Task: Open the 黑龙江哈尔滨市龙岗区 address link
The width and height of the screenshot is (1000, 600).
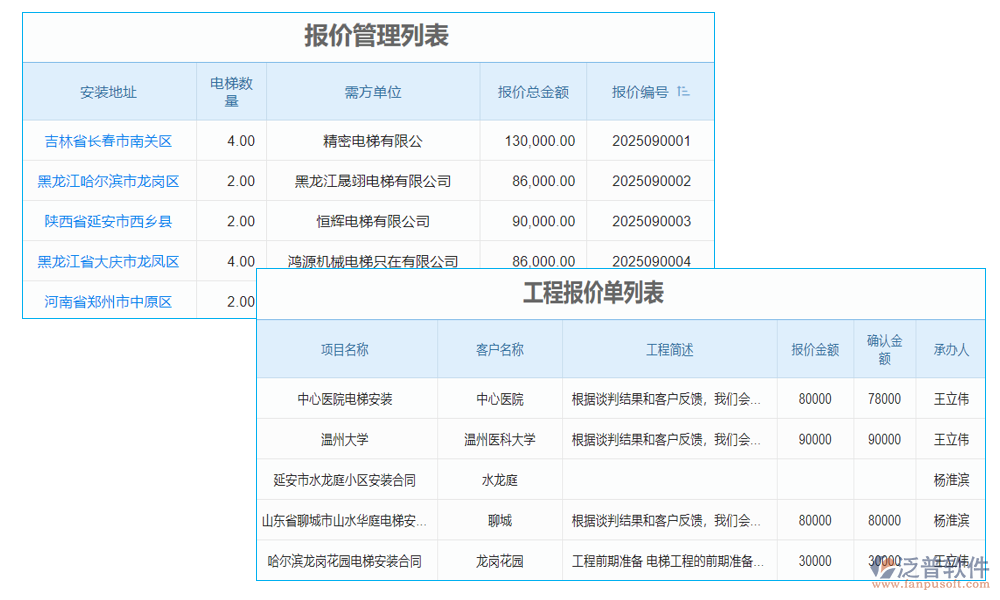Action: point(110,181)
